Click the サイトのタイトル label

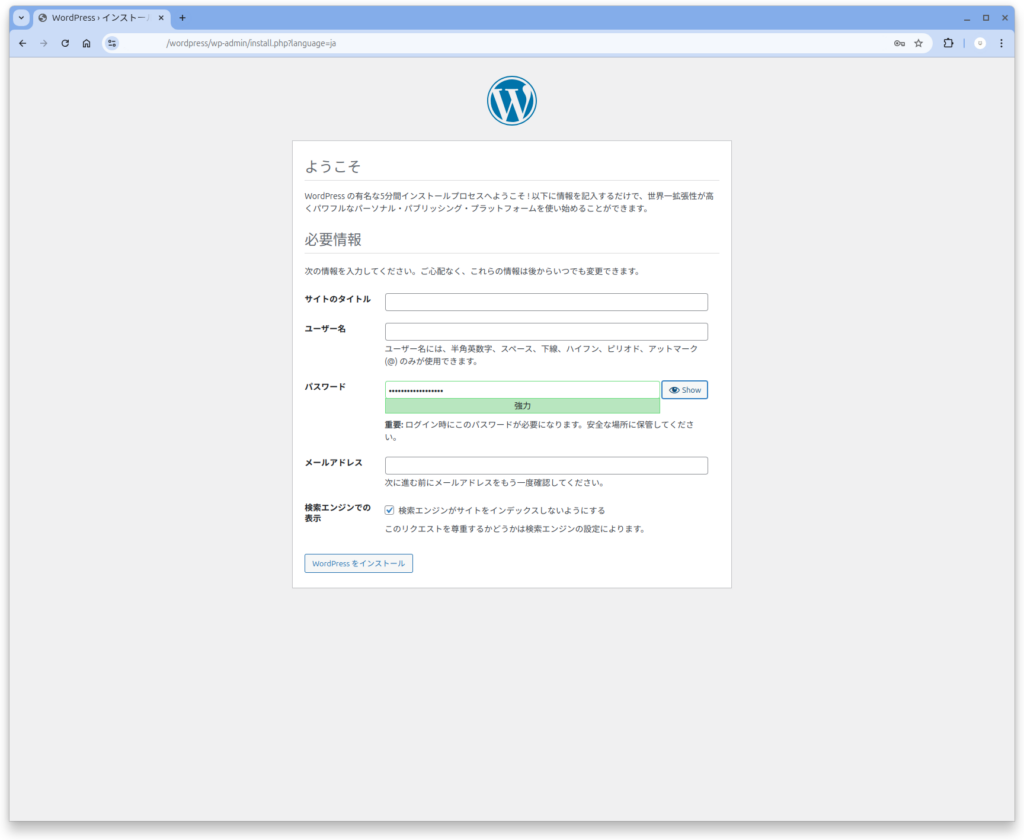[337, 299]
